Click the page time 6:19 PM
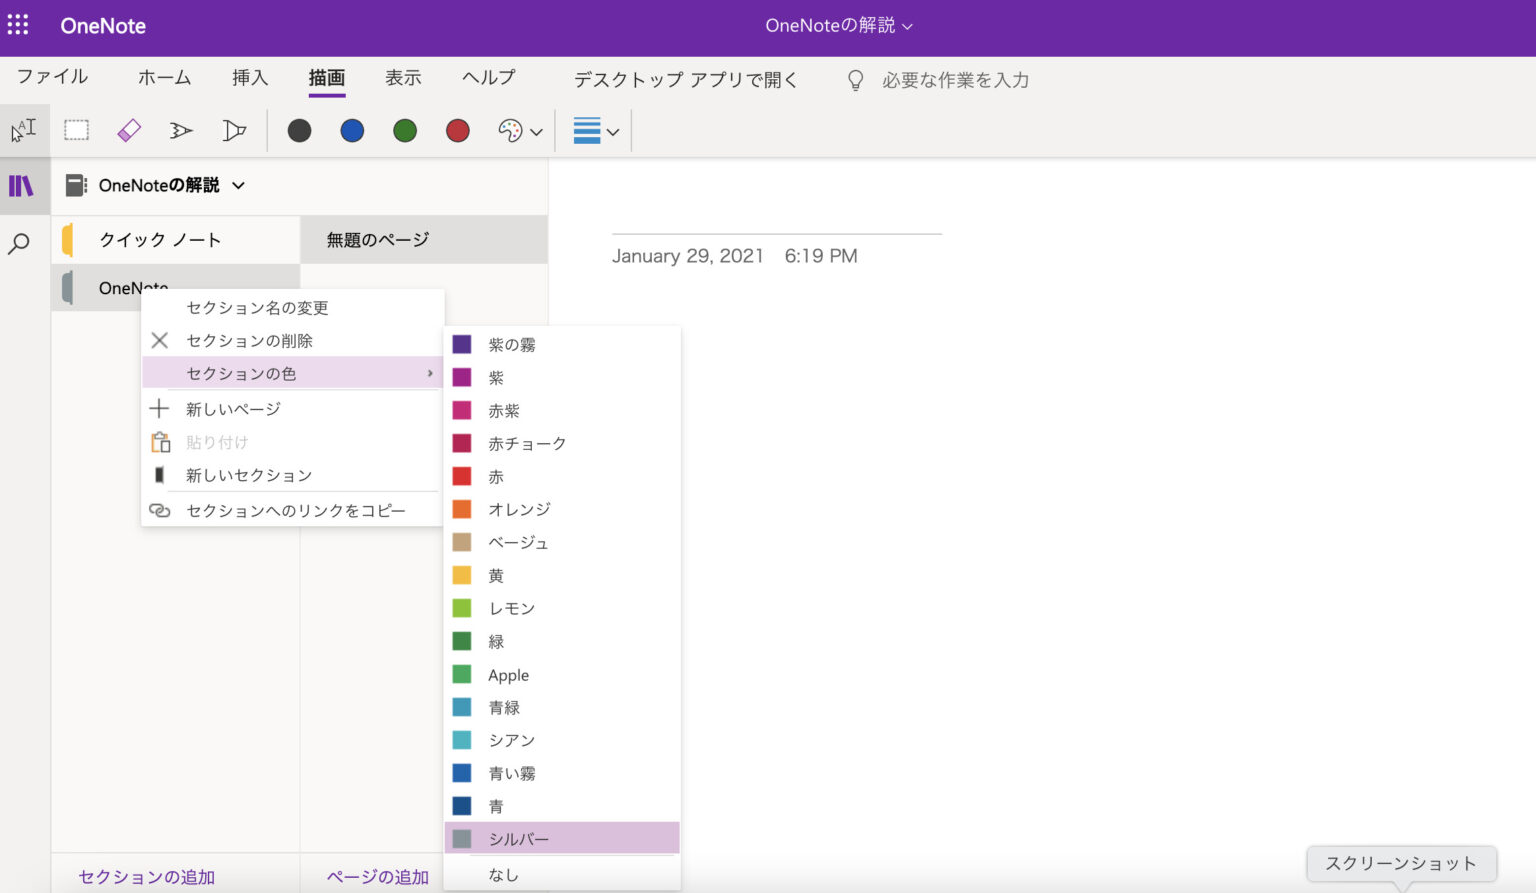Viewport: 1536px width, 893px height. click(821, 256)
